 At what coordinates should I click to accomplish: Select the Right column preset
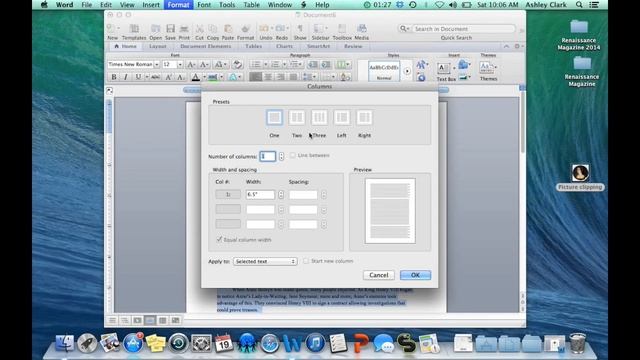click(x=364, y=118)
